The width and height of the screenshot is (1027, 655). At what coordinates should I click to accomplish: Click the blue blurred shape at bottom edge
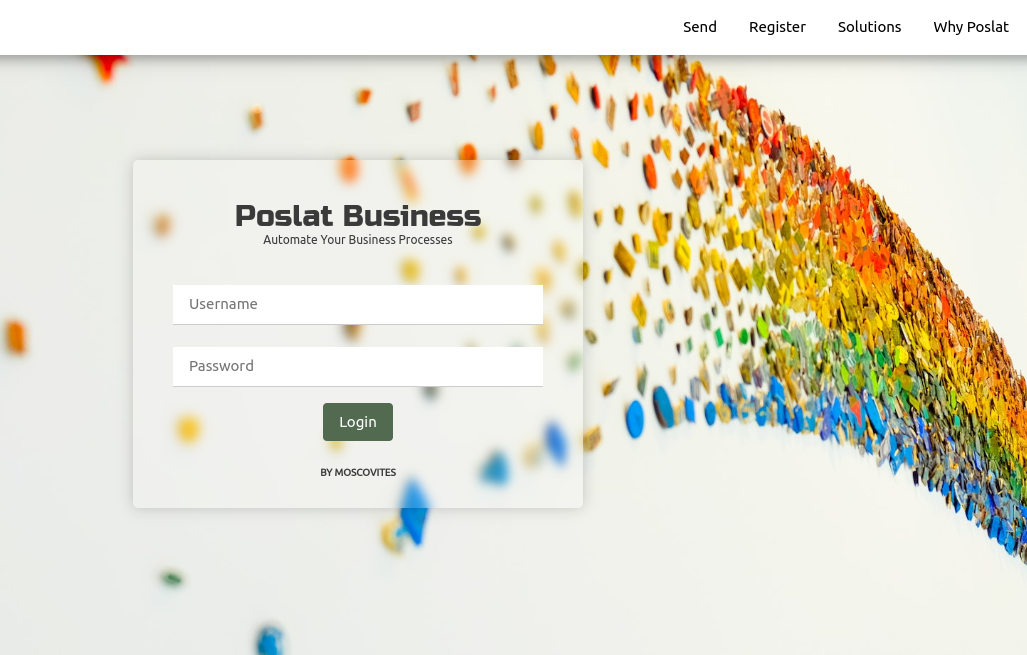click(269, 641)
